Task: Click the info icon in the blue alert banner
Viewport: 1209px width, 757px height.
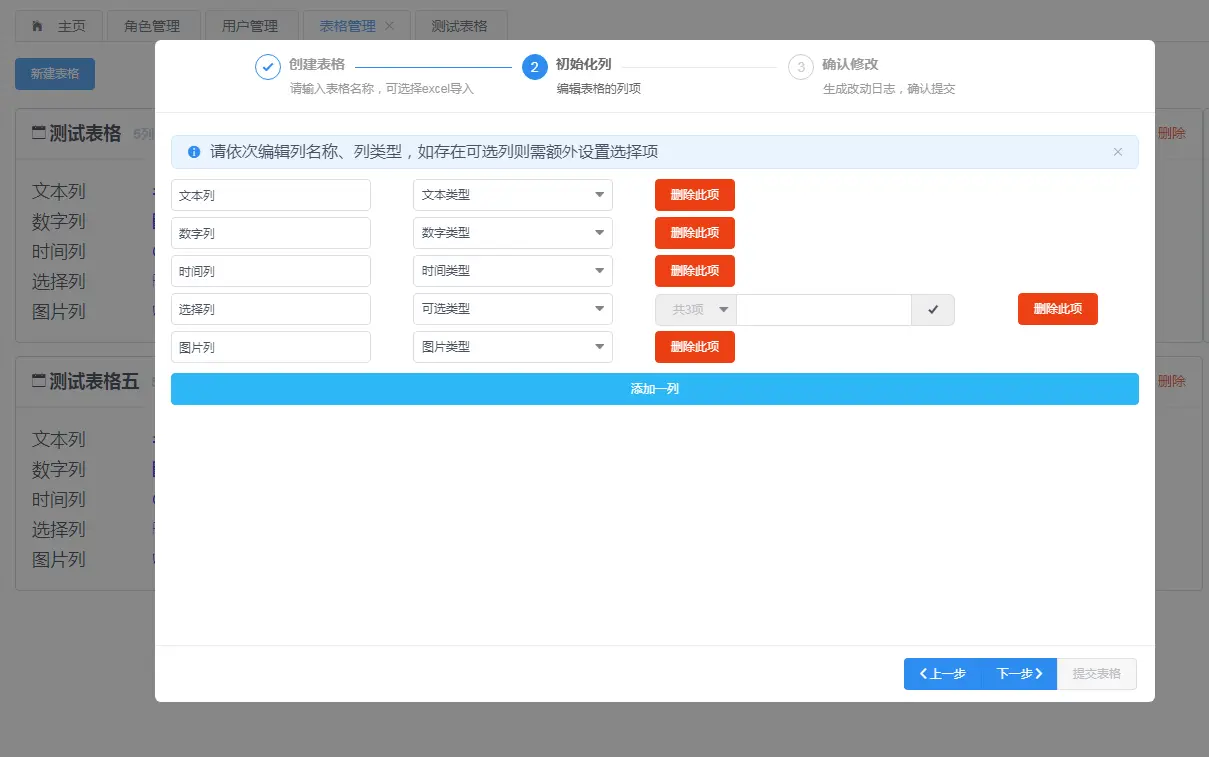Action: [193, 151]
